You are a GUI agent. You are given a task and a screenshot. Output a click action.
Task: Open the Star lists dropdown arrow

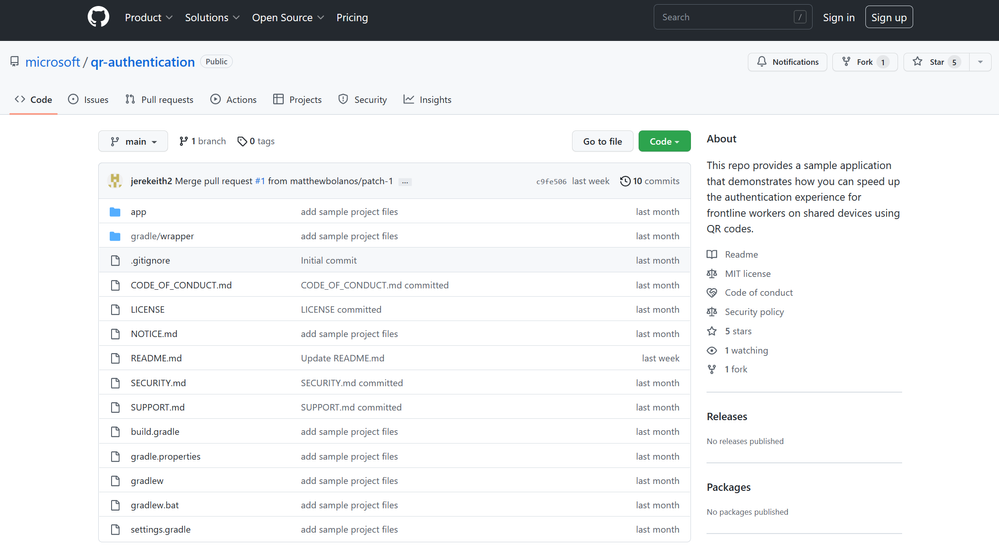[x=981, y=62]
